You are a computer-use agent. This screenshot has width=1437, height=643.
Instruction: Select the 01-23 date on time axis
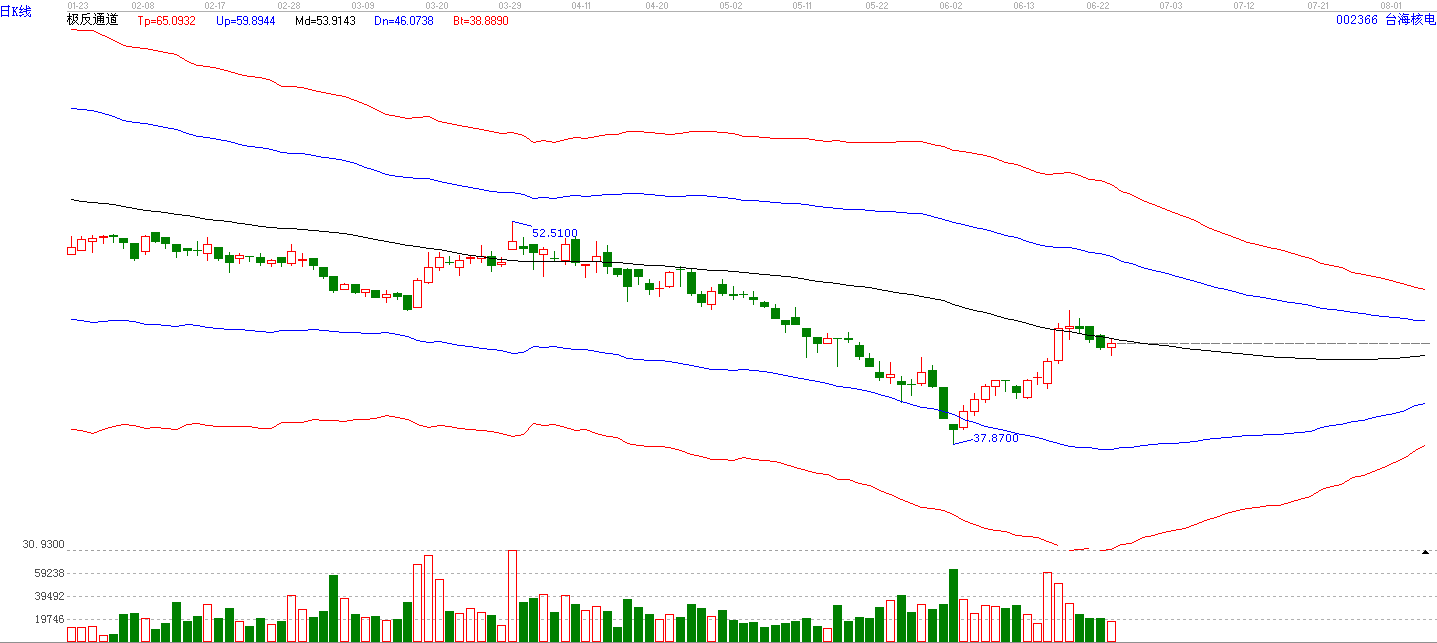[78, 5]
